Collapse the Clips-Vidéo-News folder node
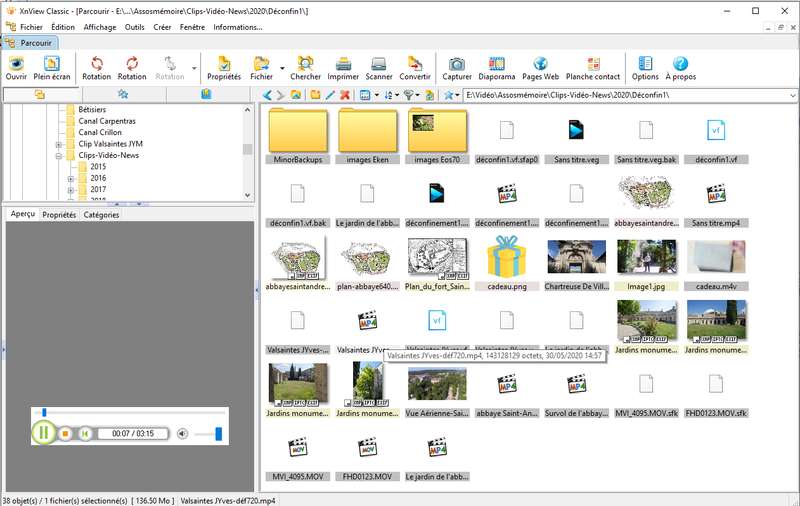 click(59, 156)
